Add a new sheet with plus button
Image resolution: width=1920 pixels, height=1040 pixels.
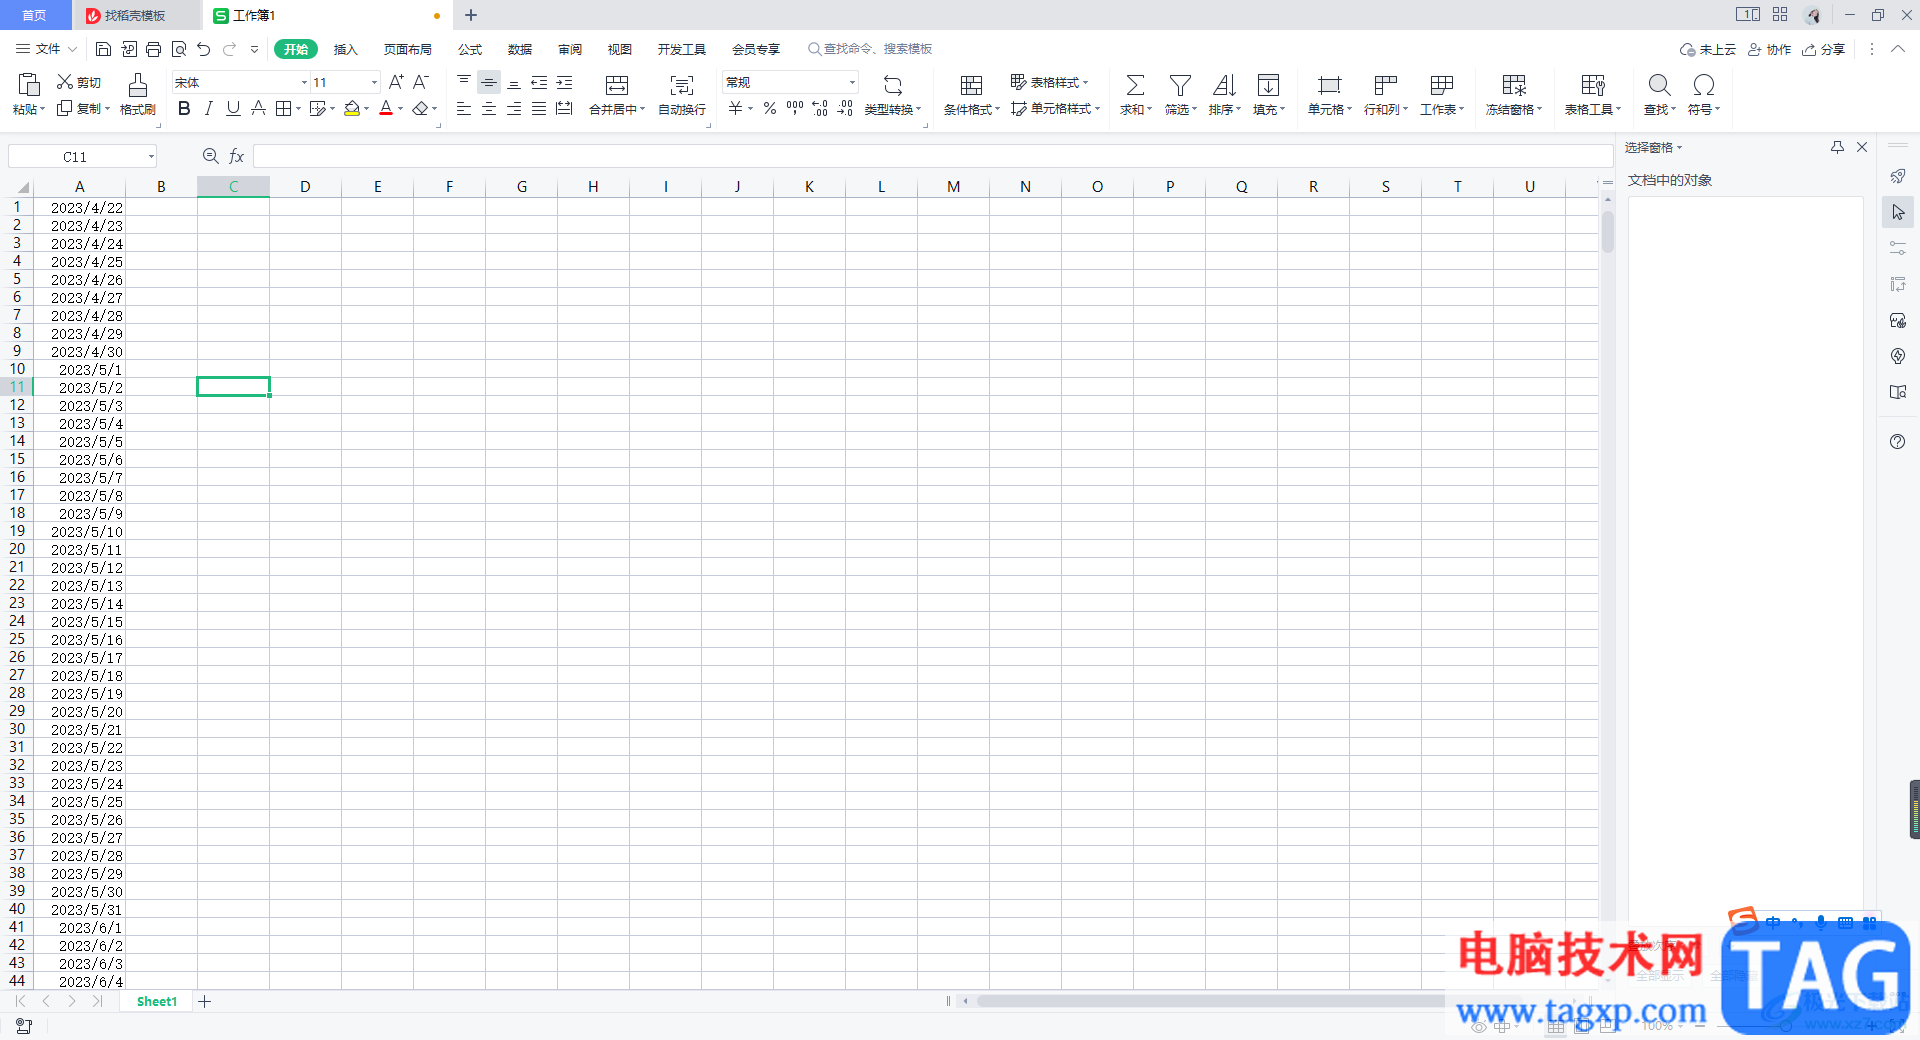click(205, 1001)
